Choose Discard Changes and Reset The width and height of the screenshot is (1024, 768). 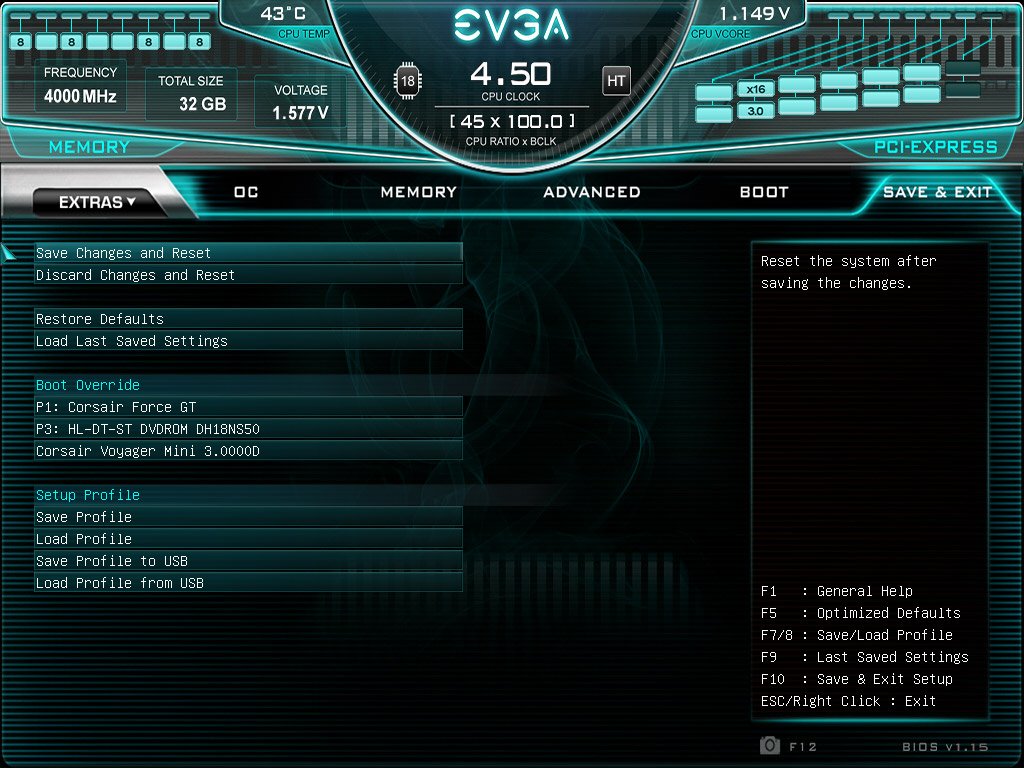click(248, 275)
